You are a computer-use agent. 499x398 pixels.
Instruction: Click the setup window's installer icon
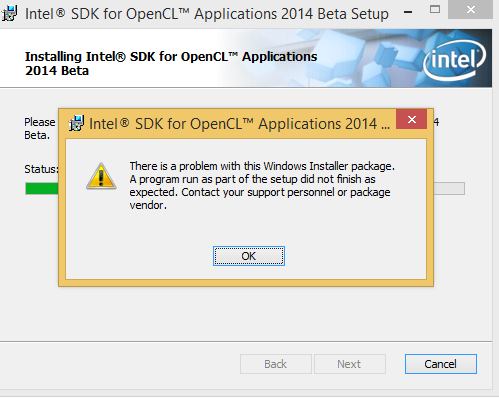(9, 14)
